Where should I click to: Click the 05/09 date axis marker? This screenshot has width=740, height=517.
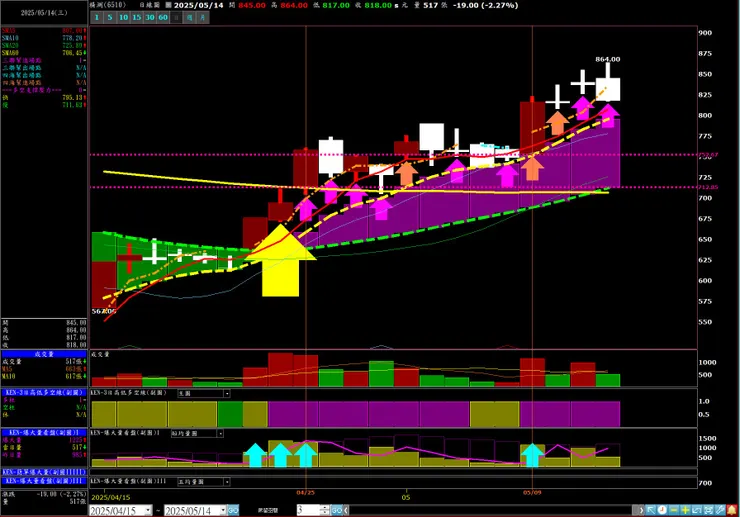click(x=532, y=492)
